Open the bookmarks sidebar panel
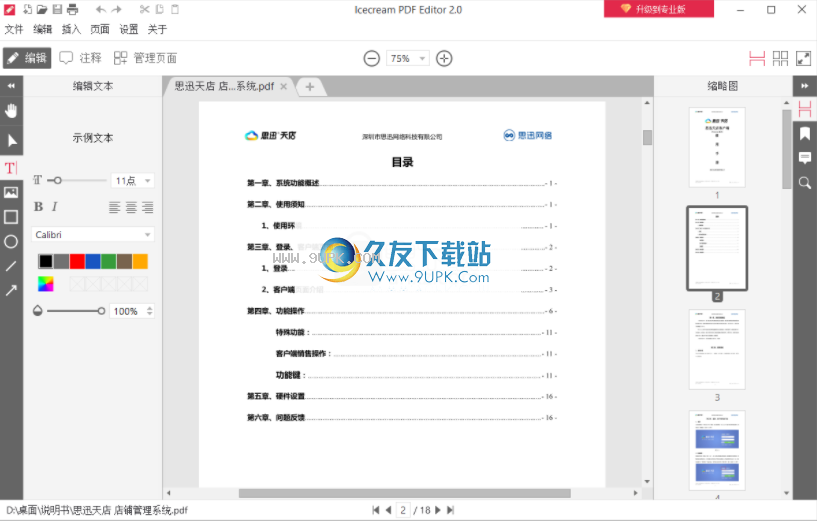817x521 pixels. 805,133
